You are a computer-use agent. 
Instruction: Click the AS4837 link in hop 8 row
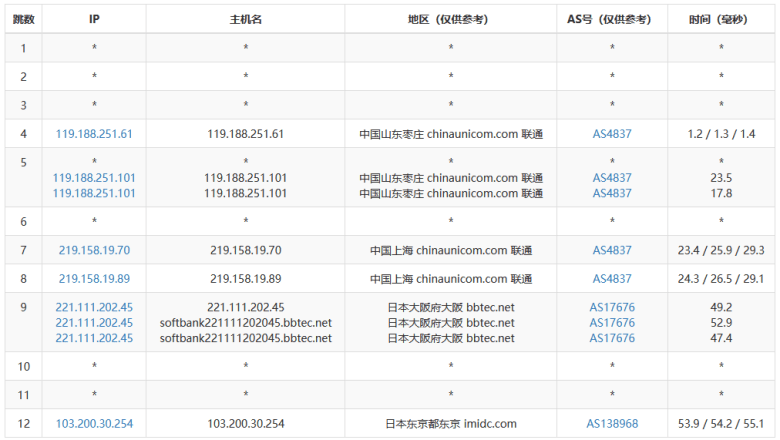pos(612,279)
